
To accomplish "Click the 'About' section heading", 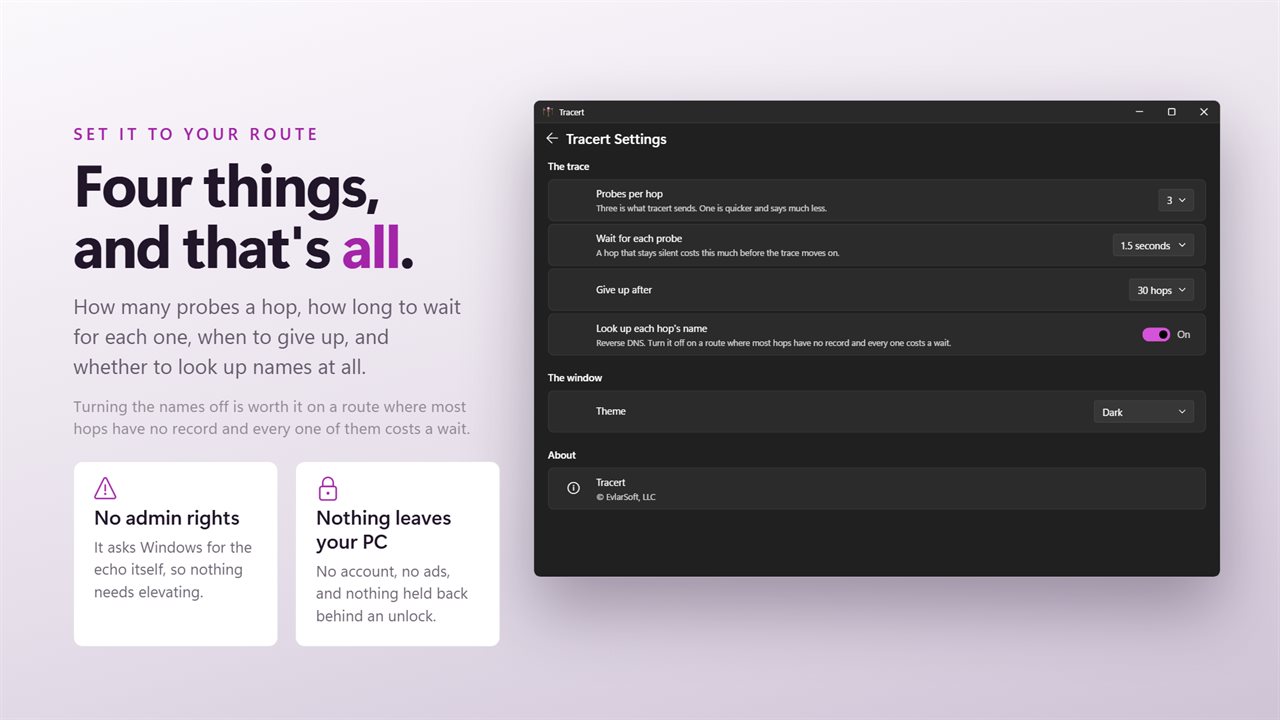I will point(562,455).
